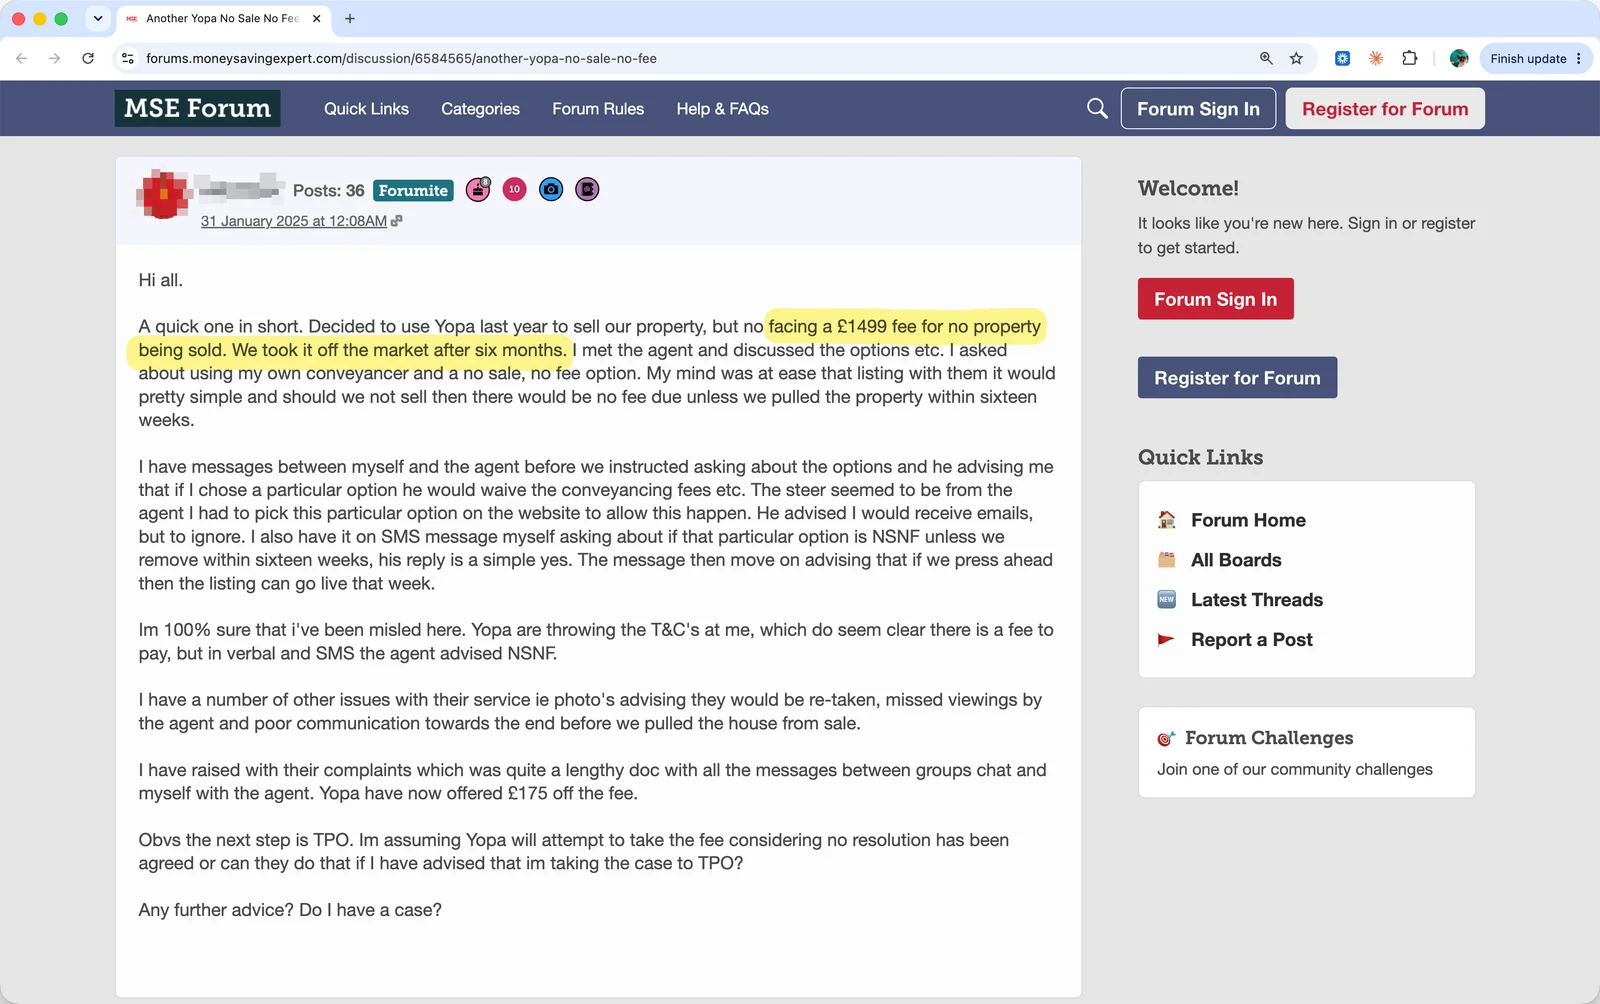Open the All Boards link
This screenshot has height=1004, width=1600.
pos(1236,560)
